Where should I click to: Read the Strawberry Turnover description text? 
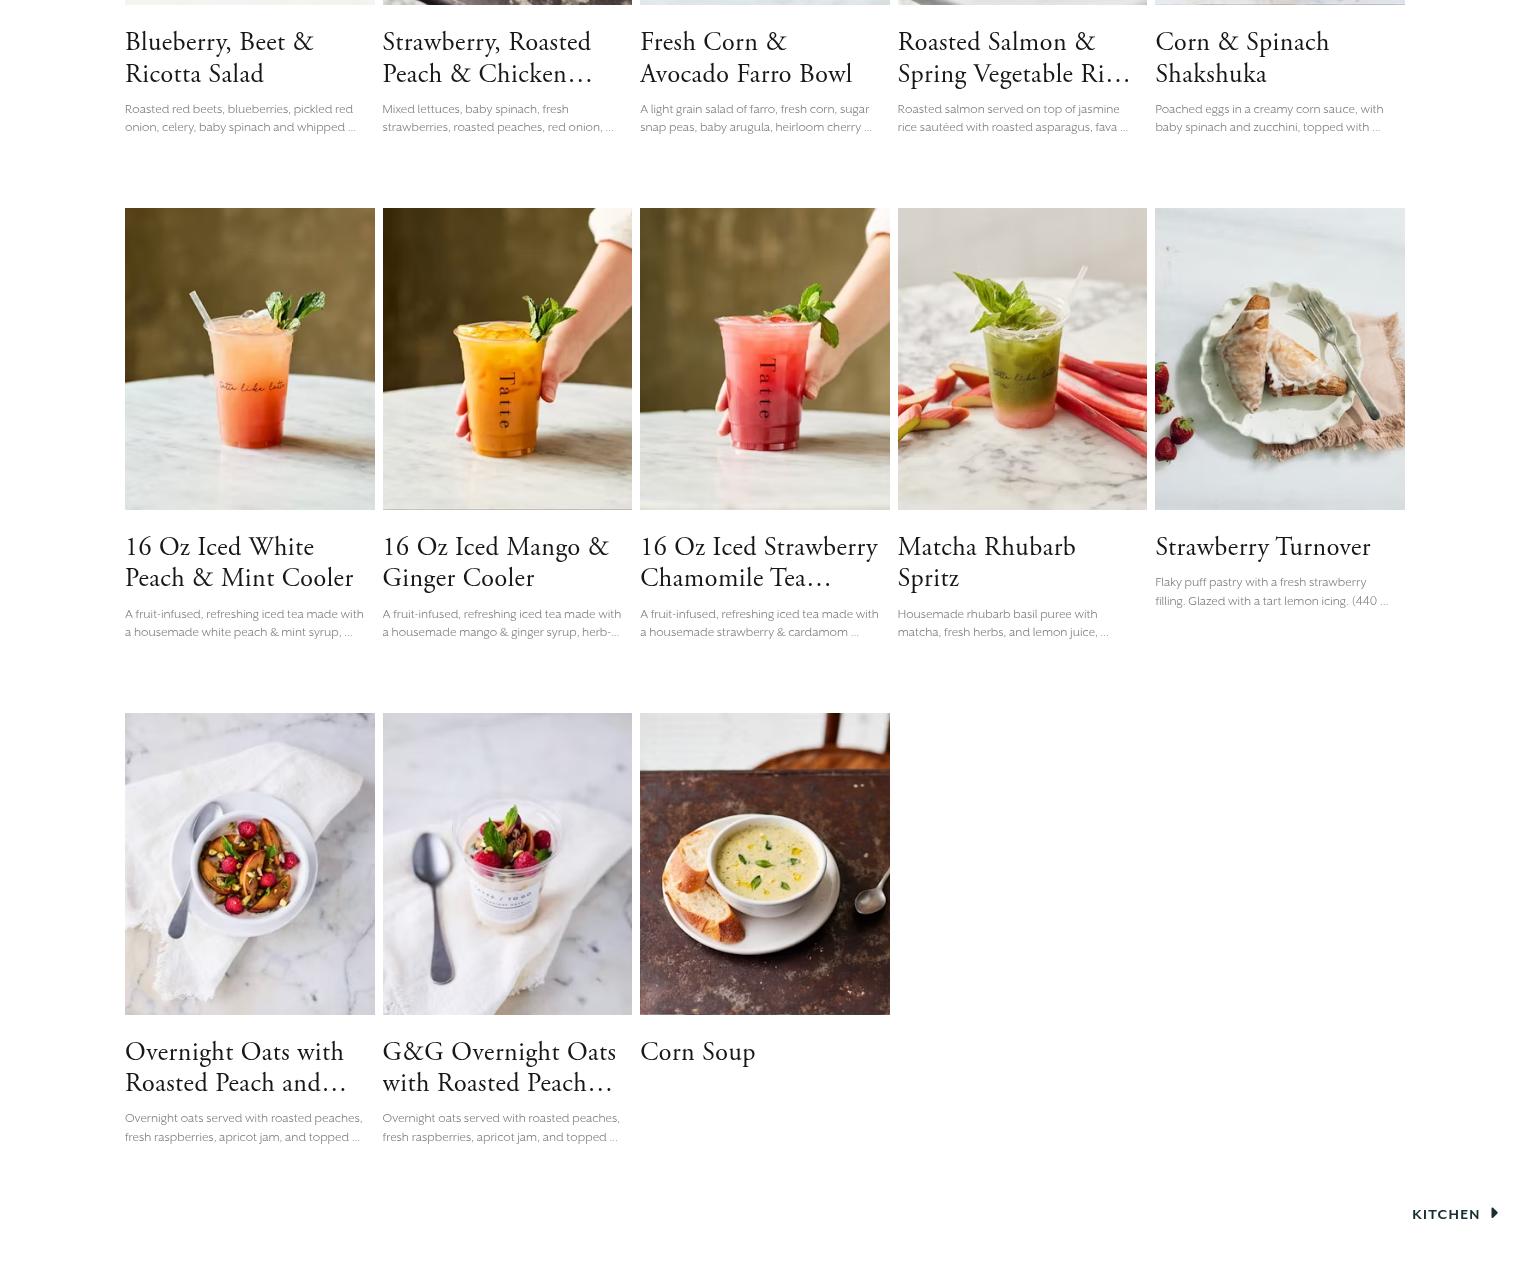click(x=1271, y=592)
